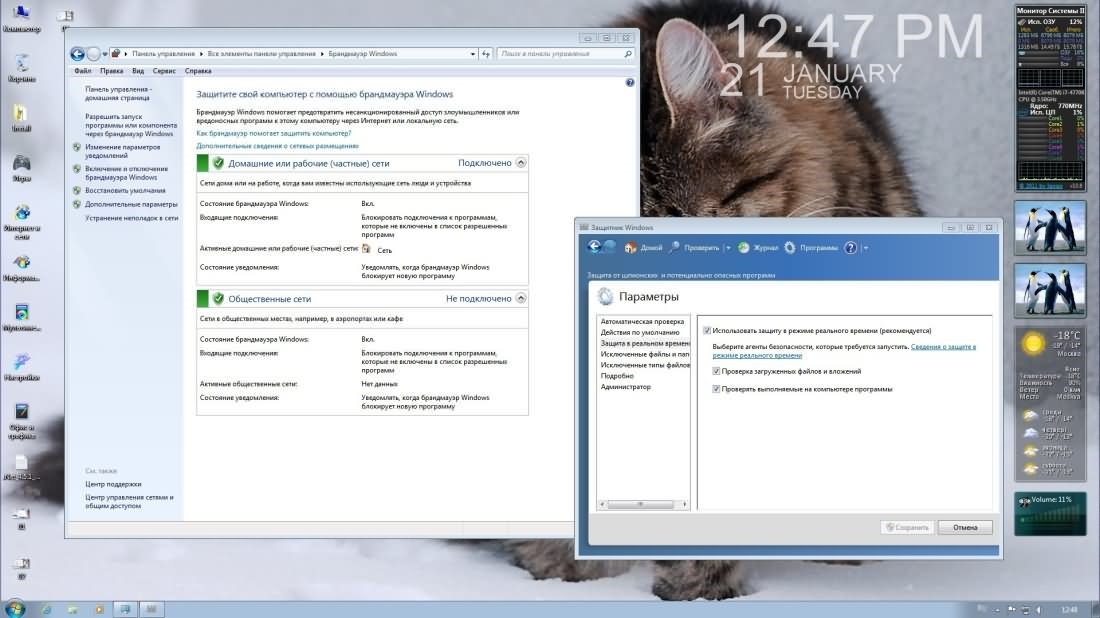The image size is (1100, 618).
Task: Click the Сохранить button
Action: point(908,528)
